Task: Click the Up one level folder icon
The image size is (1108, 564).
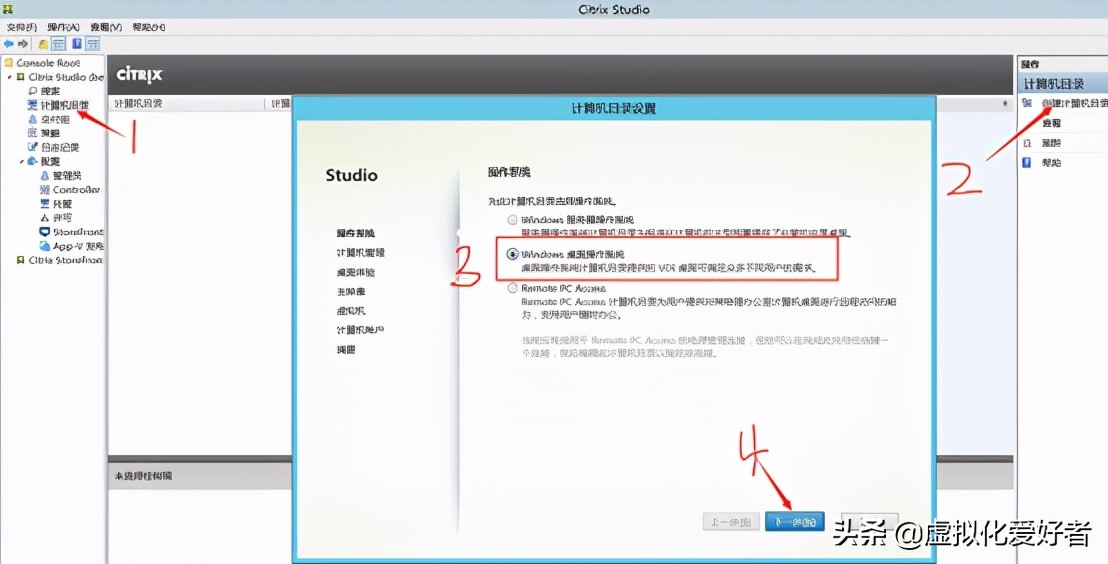Action: point(43,45)
